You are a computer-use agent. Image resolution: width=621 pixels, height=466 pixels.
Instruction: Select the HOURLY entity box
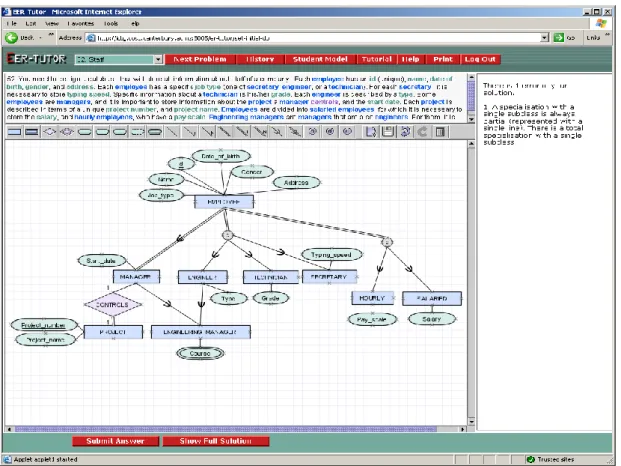(x=372, y=298)
